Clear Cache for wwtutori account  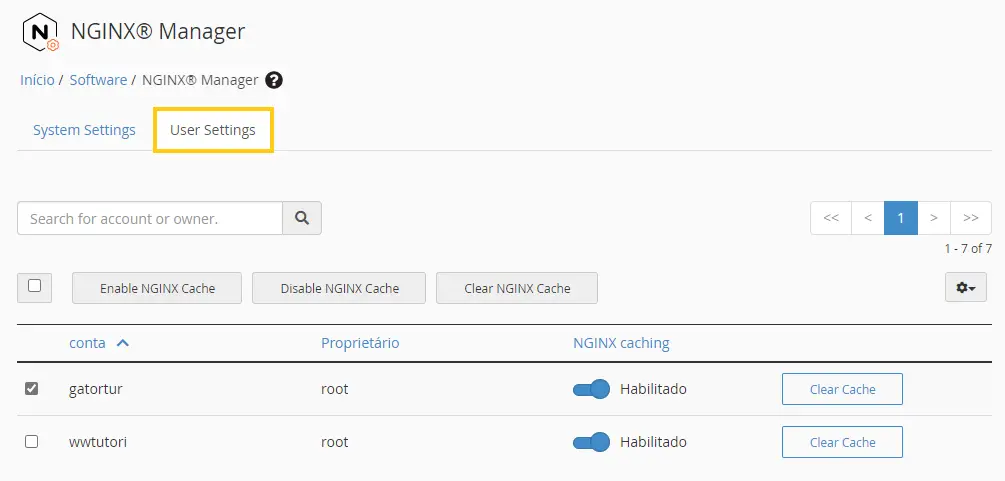(842, 443)
